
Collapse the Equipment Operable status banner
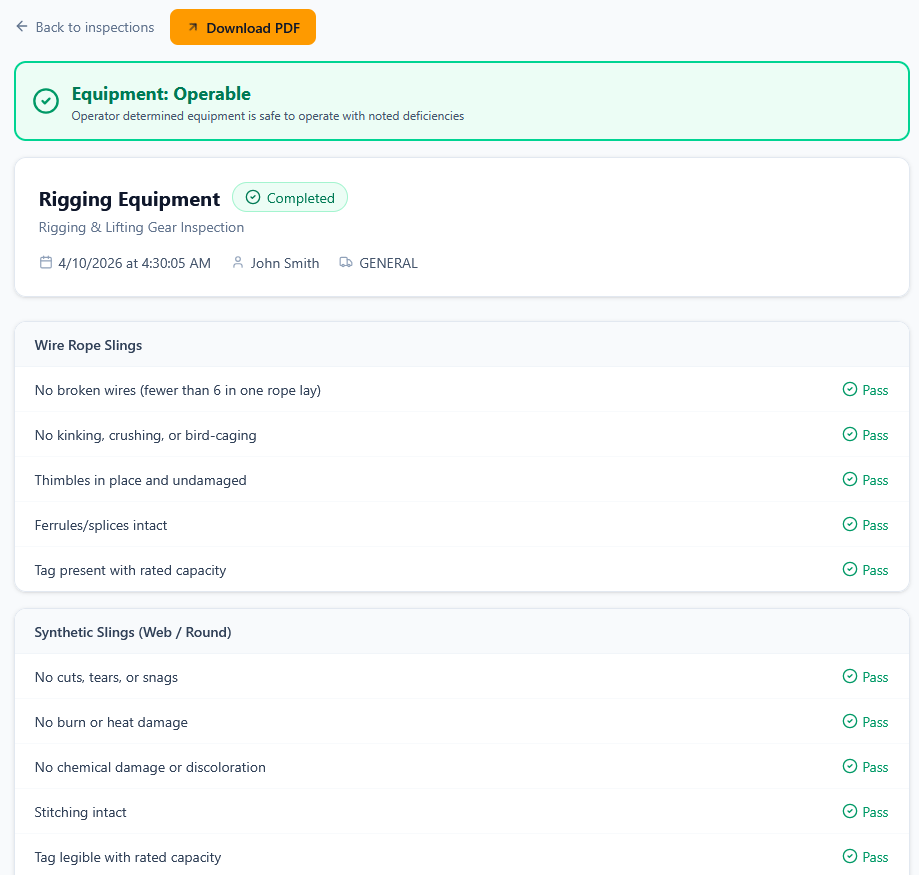pos(461,101)
